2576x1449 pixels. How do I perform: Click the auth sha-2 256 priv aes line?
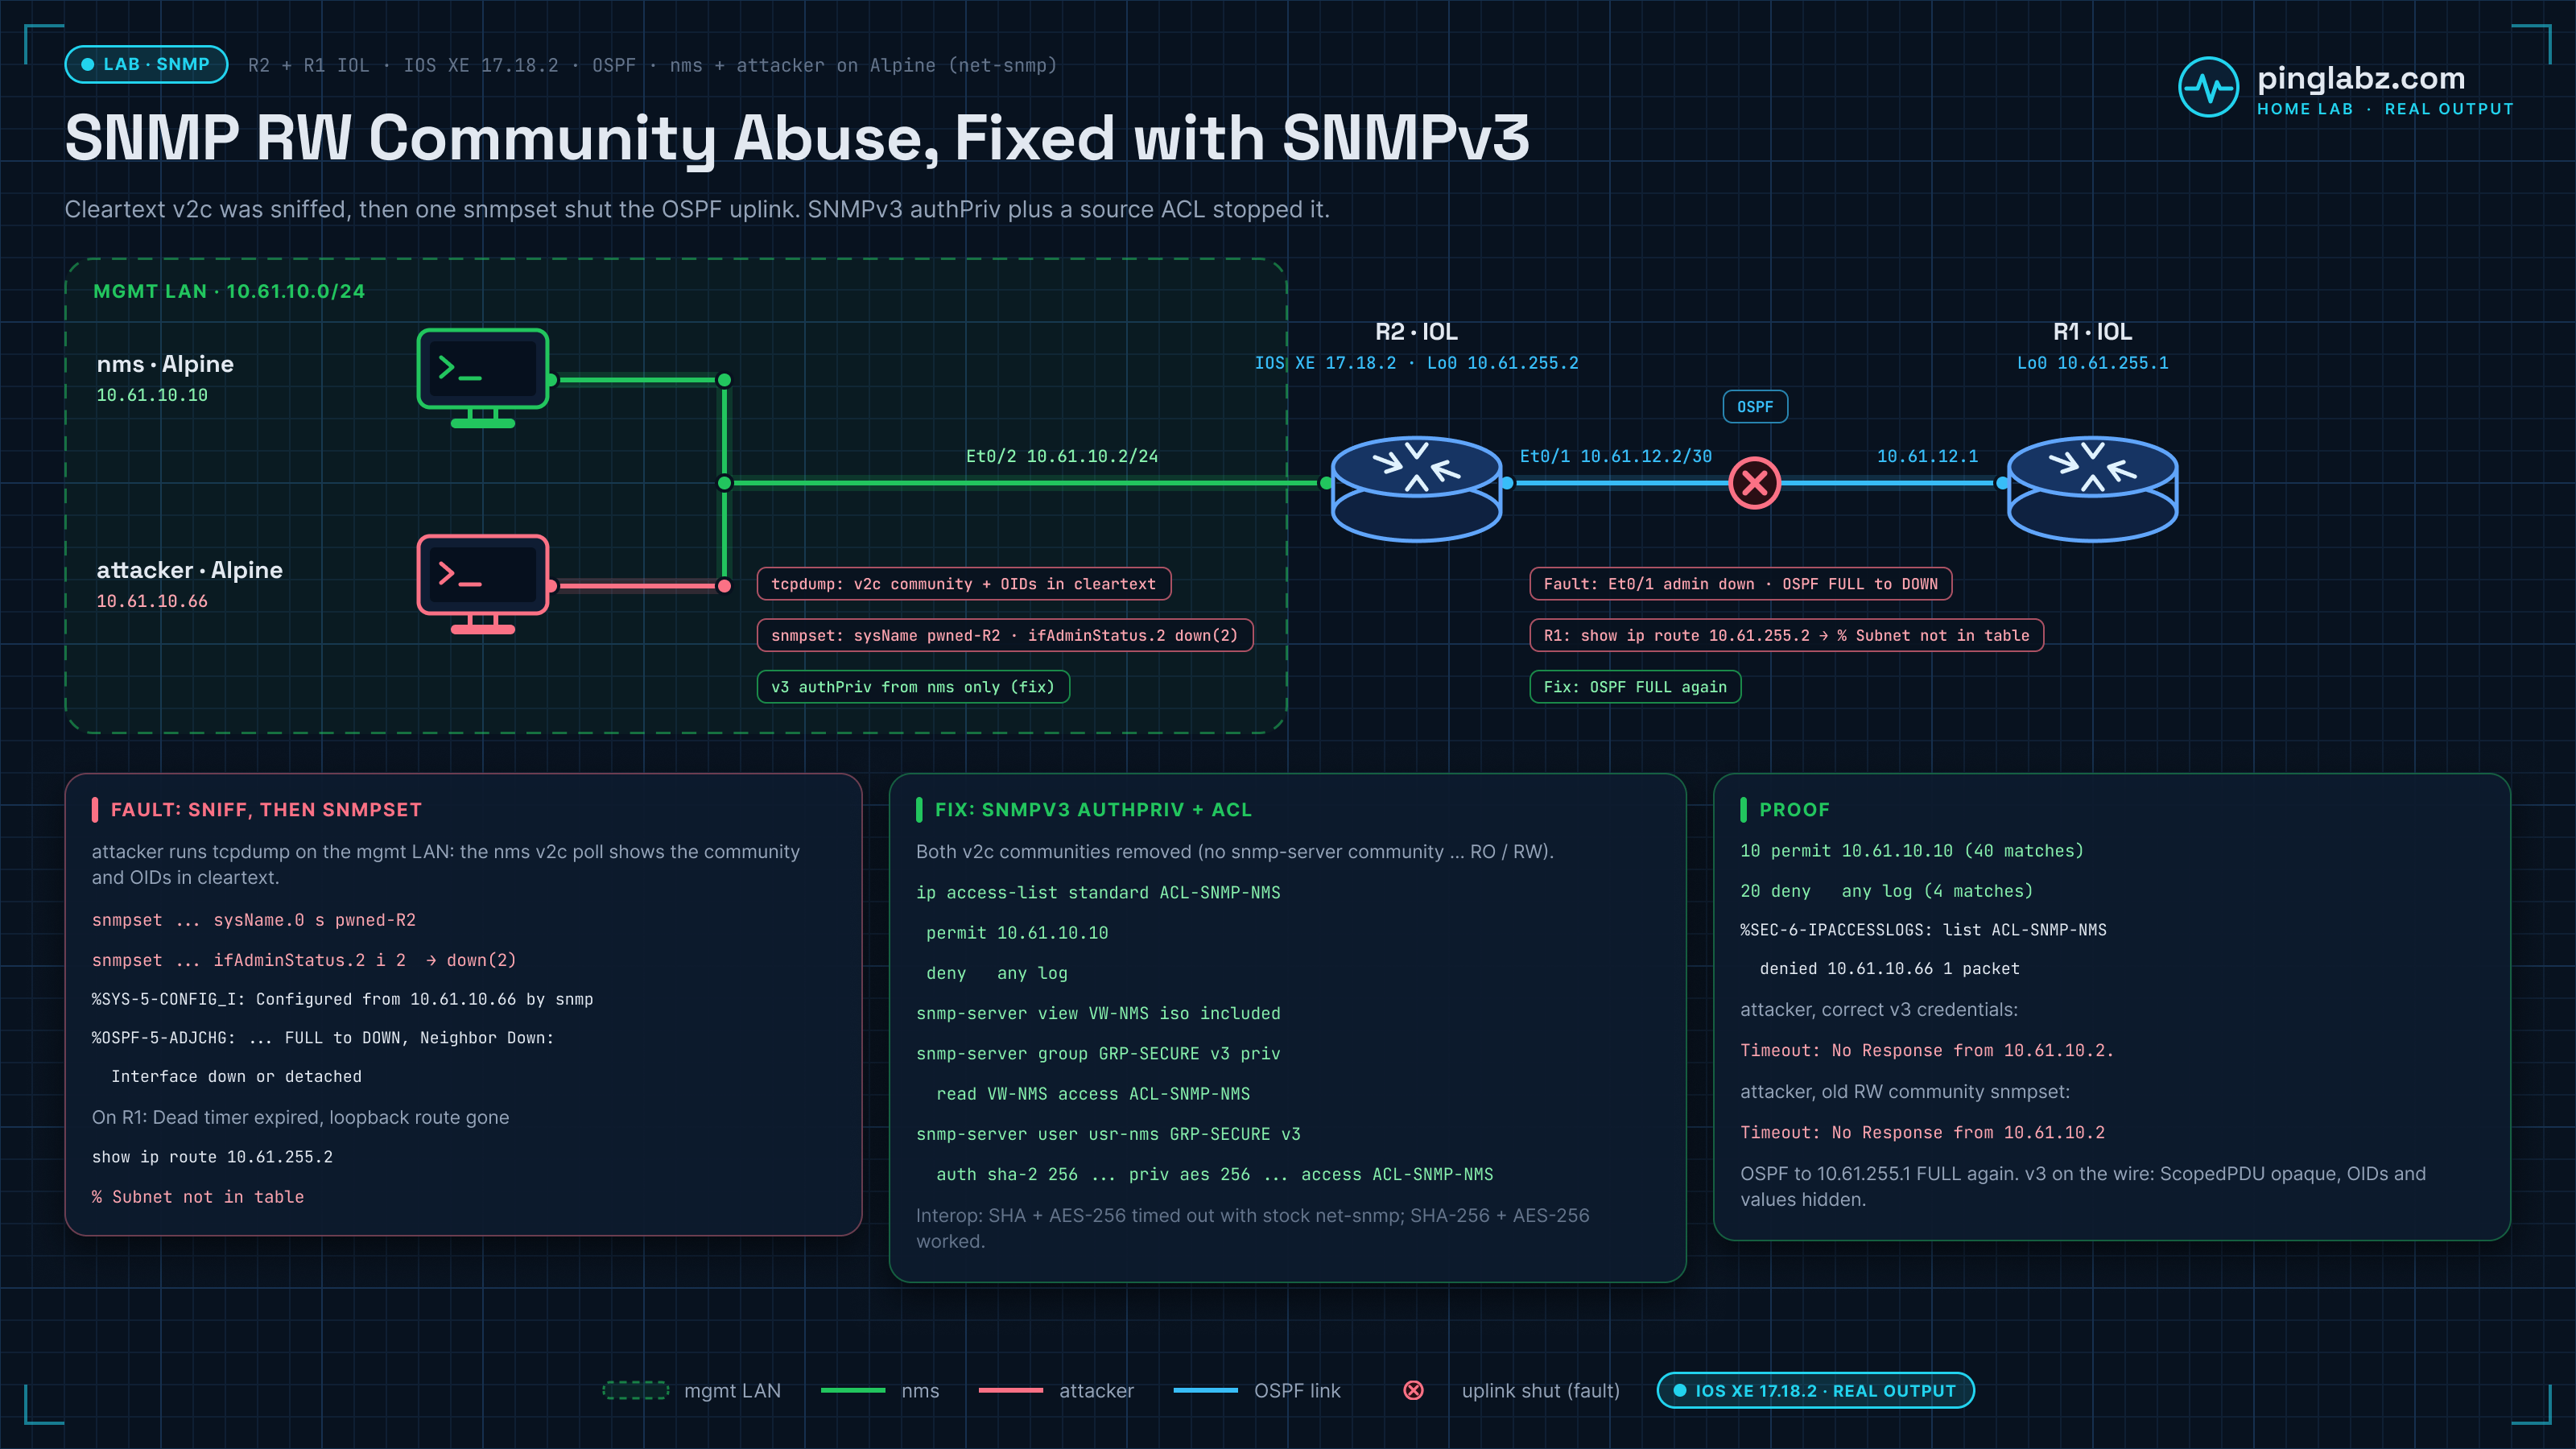click(1214, 1174)
